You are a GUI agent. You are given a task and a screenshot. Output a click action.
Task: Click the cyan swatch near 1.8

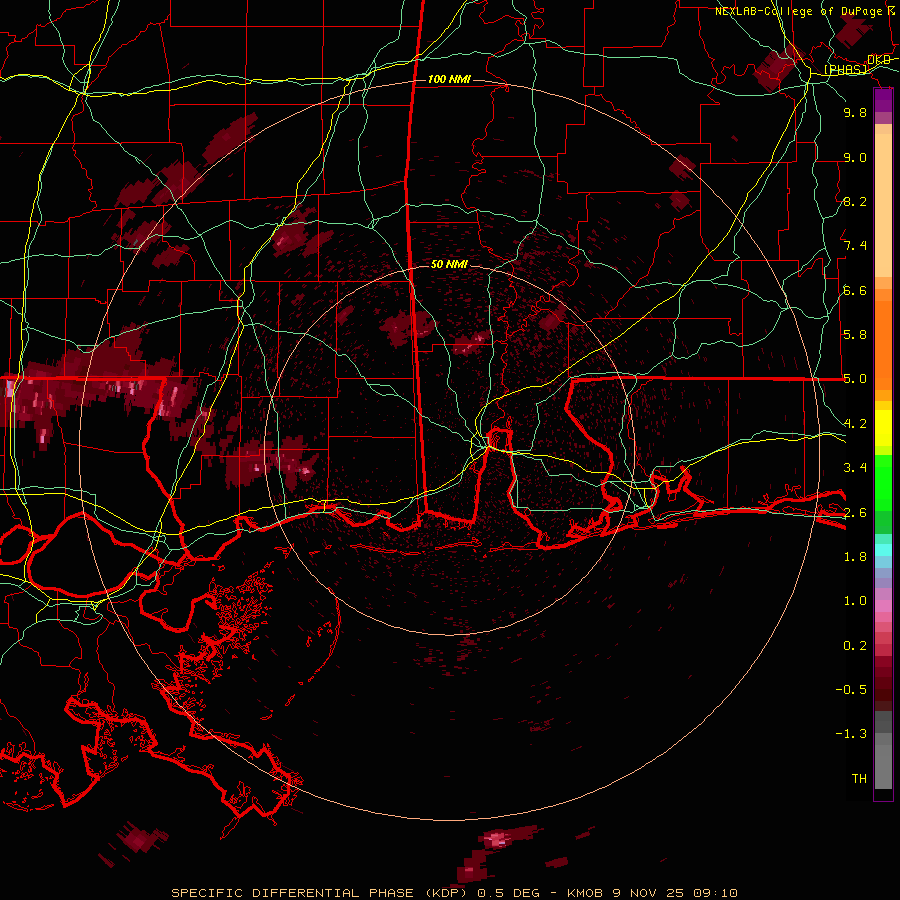[883, 550]
